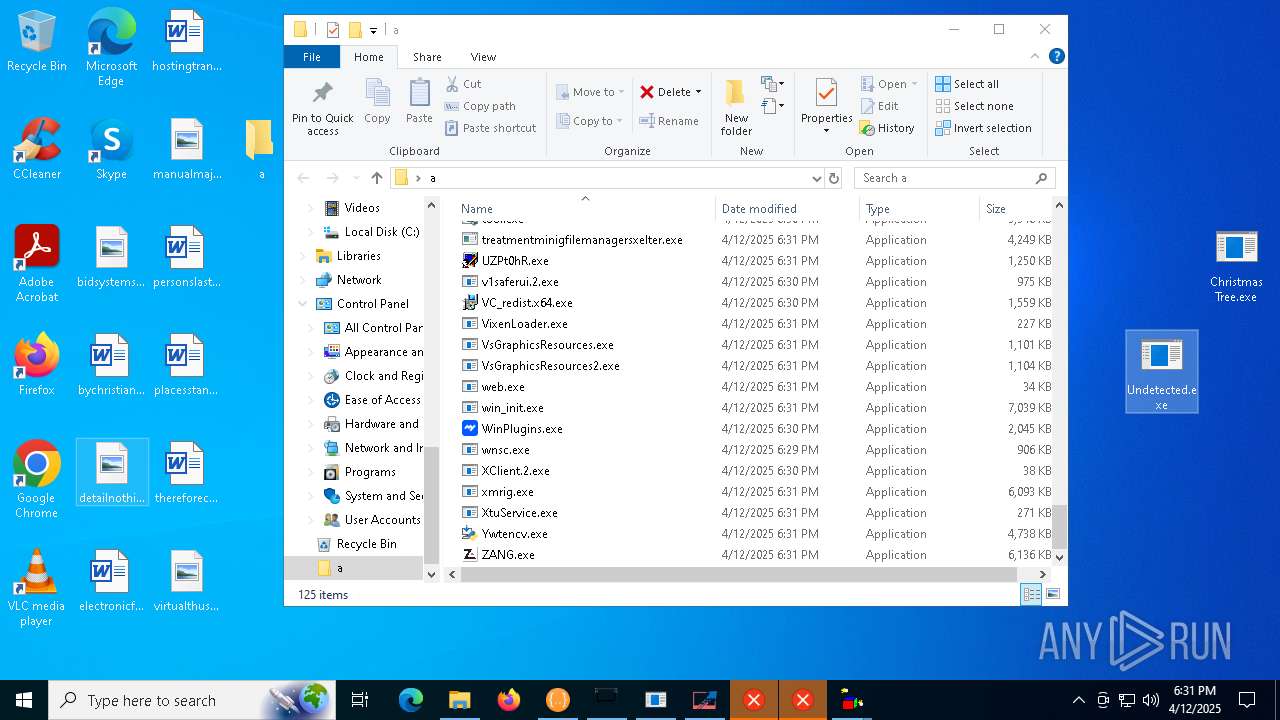Select Google Chrome desktop shortcut
The width and height of the screenshot is (1280, 720).
click(37, 480)
